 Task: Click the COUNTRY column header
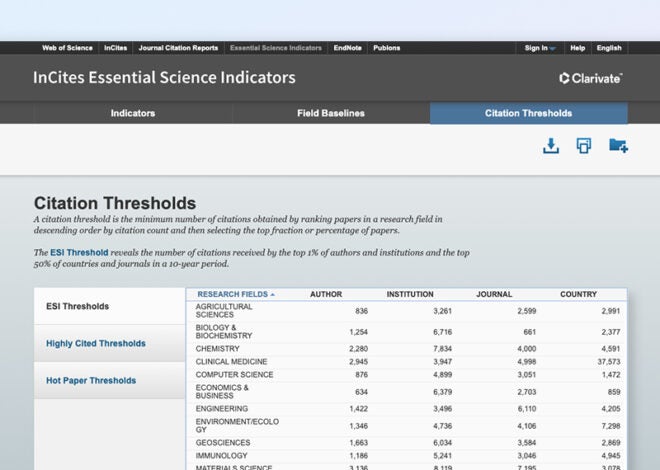point(578,295)
